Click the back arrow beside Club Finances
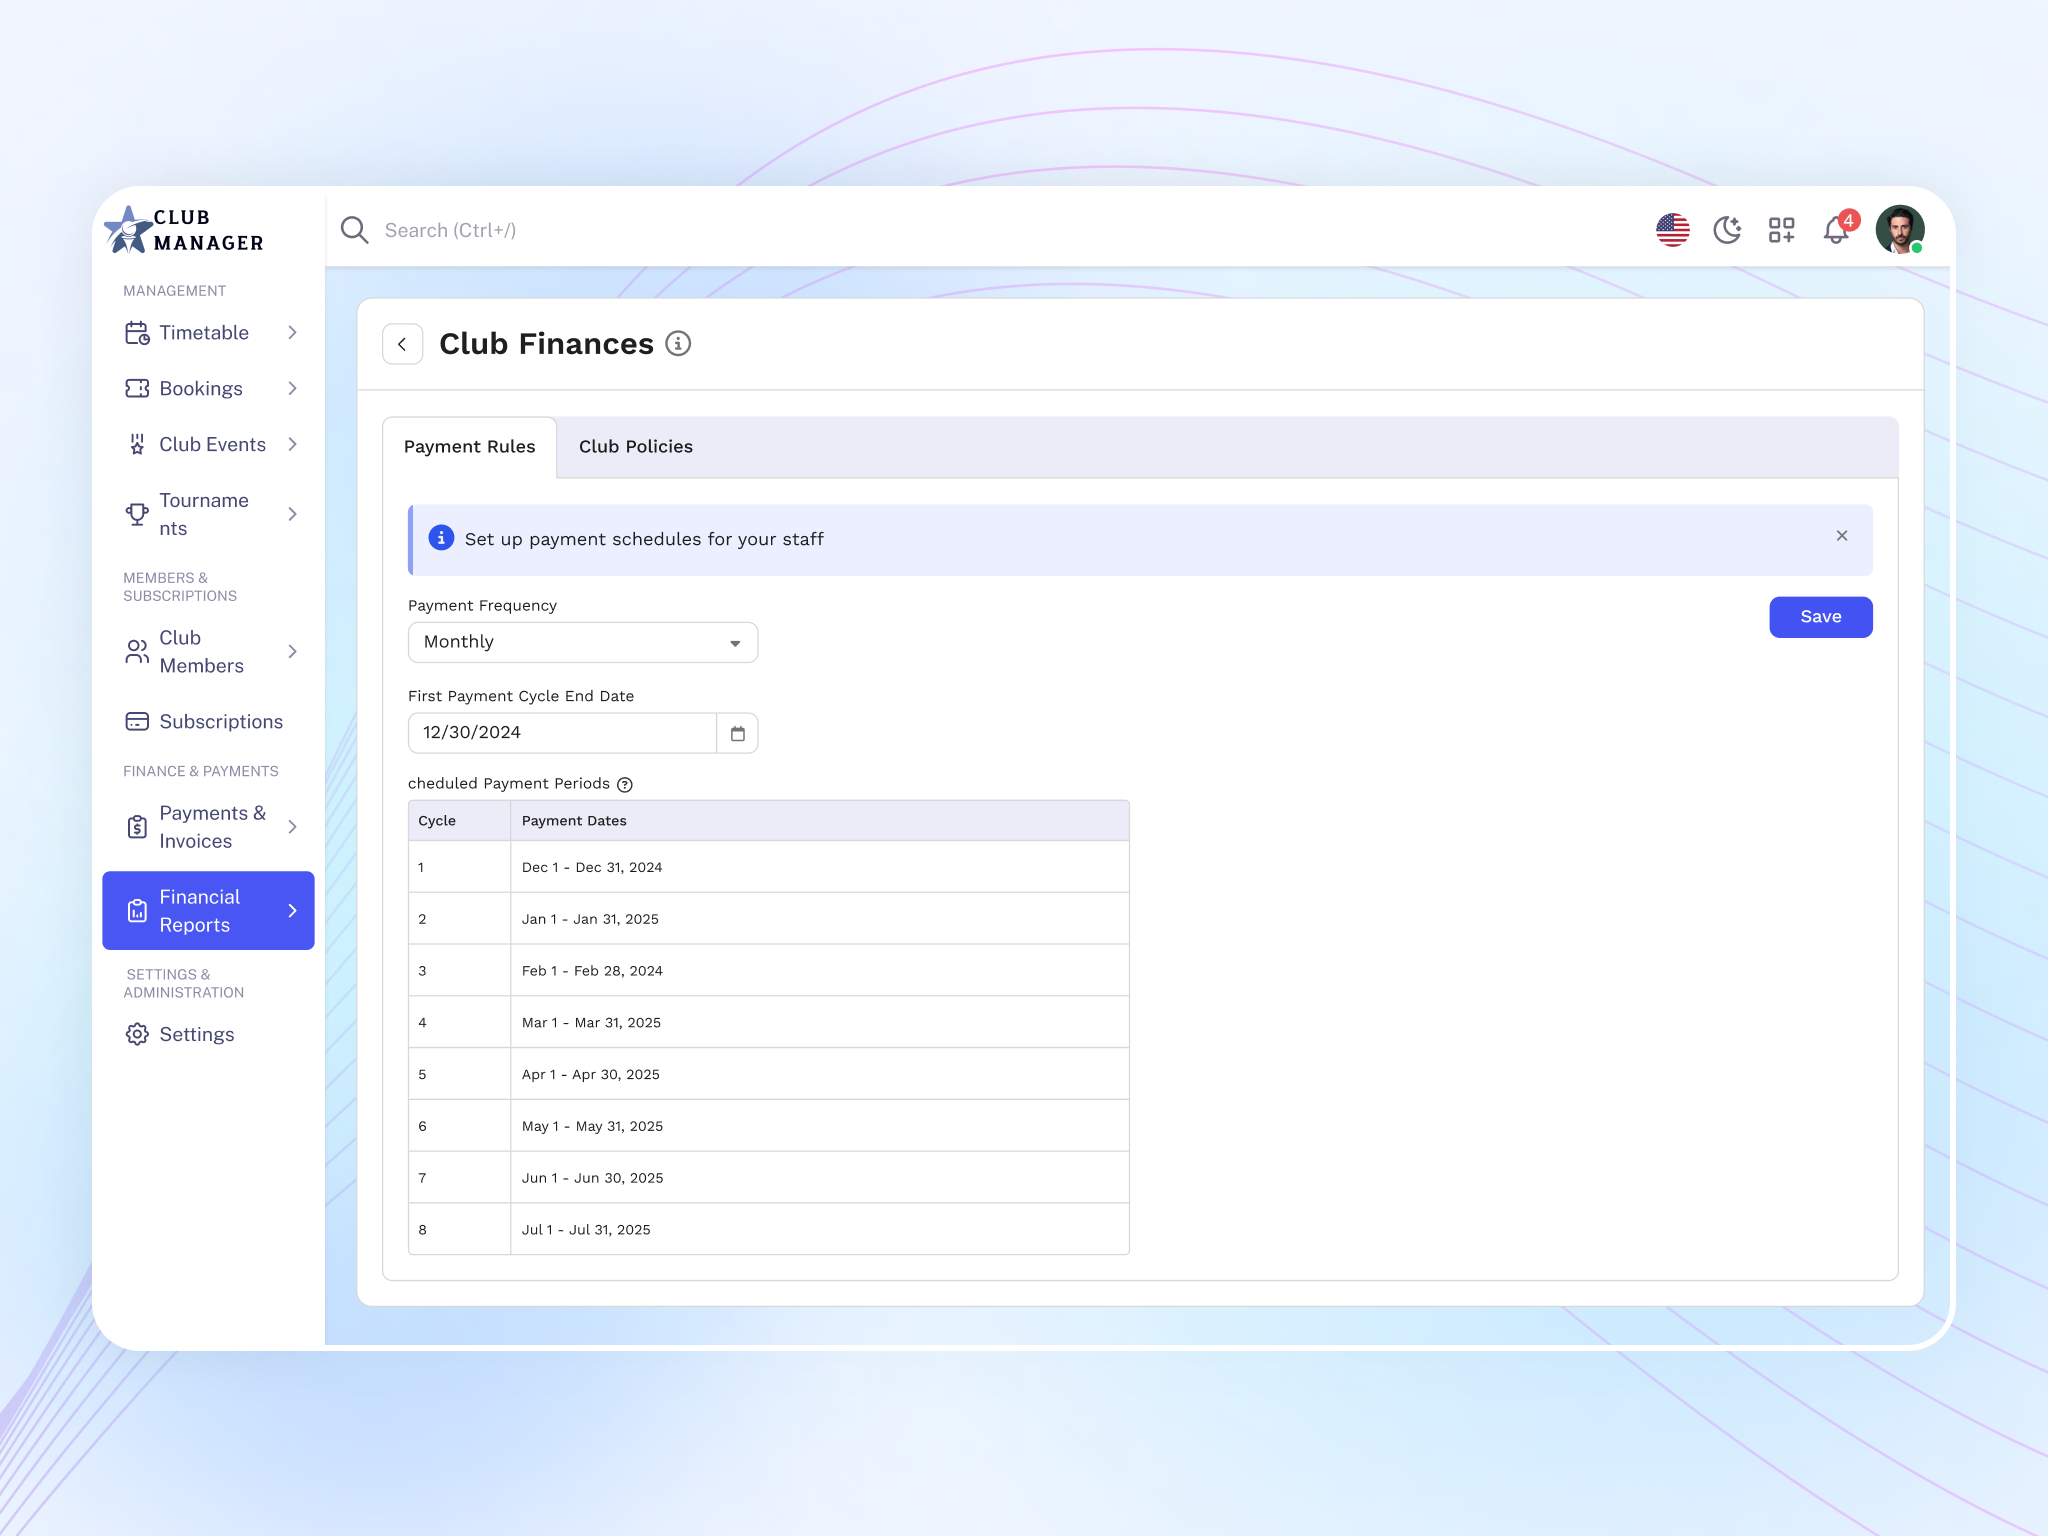 pos(402,344)
